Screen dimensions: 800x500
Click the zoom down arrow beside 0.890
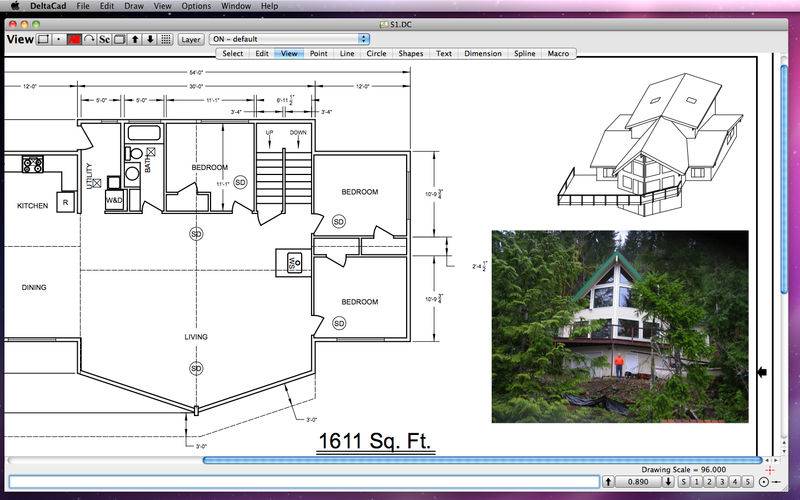668,482
